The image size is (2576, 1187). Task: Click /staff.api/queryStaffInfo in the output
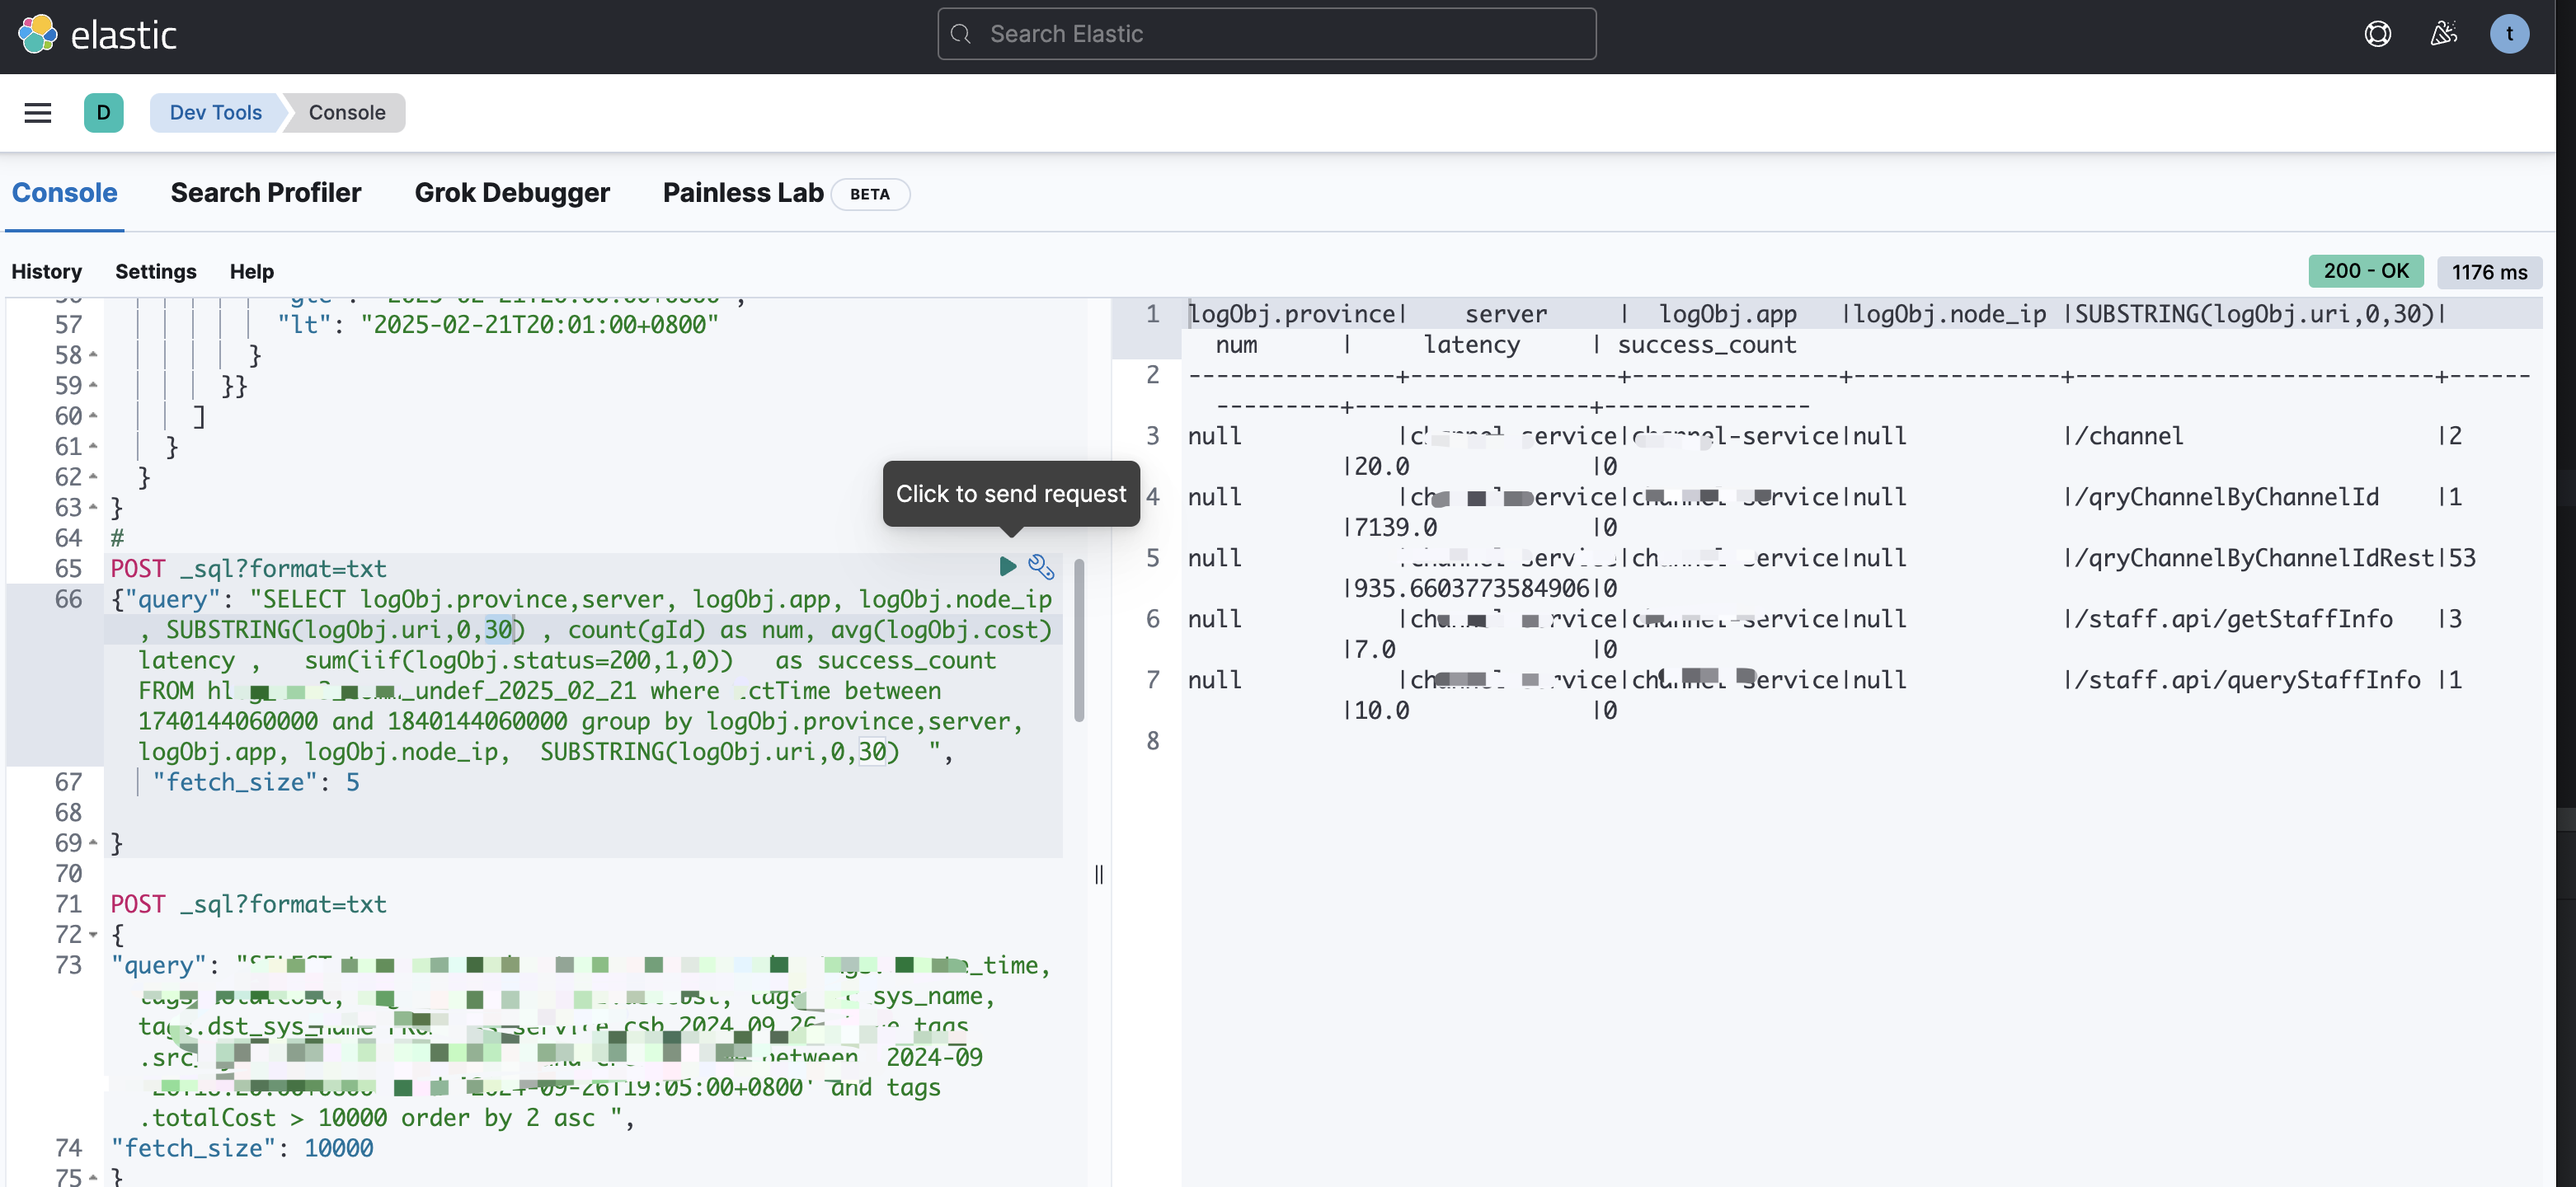[x=2247, y=680]
